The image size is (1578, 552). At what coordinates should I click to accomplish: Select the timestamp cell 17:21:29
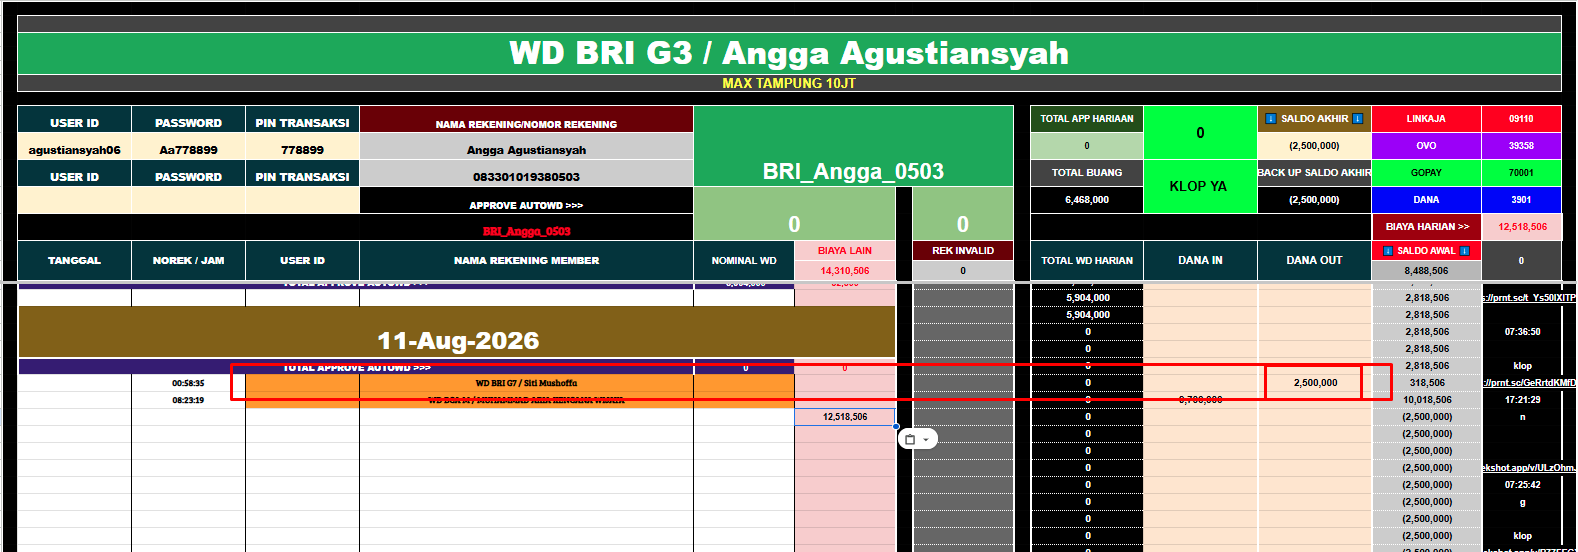[1521, 400]
